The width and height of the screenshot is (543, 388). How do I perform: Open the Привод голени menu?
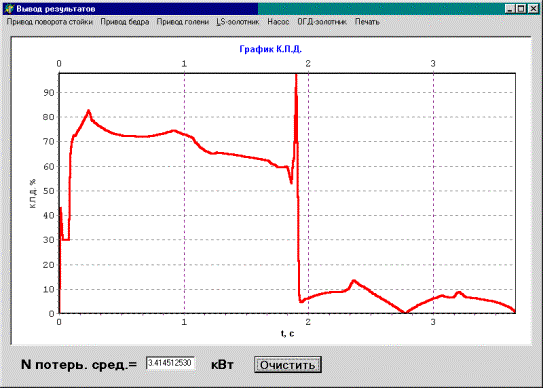pyautogui.click(x=183, y=22)
